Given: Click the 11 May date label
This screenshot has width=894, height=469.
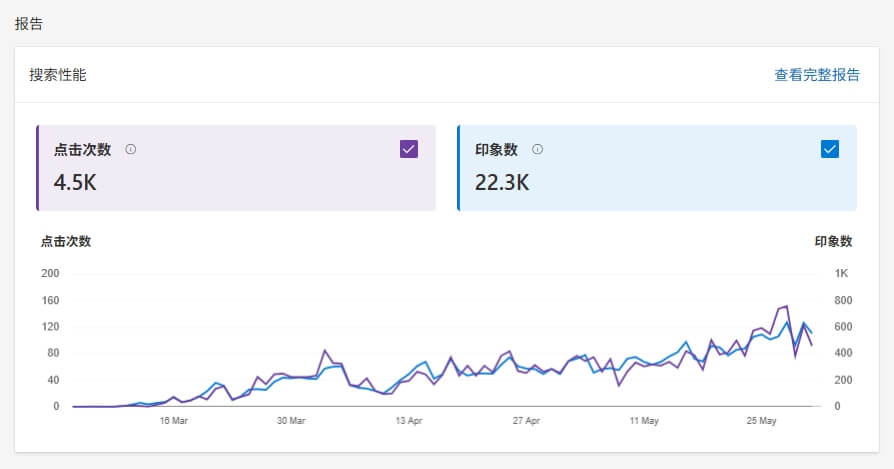Looking at the screenshot, I should tap(644, 421).
